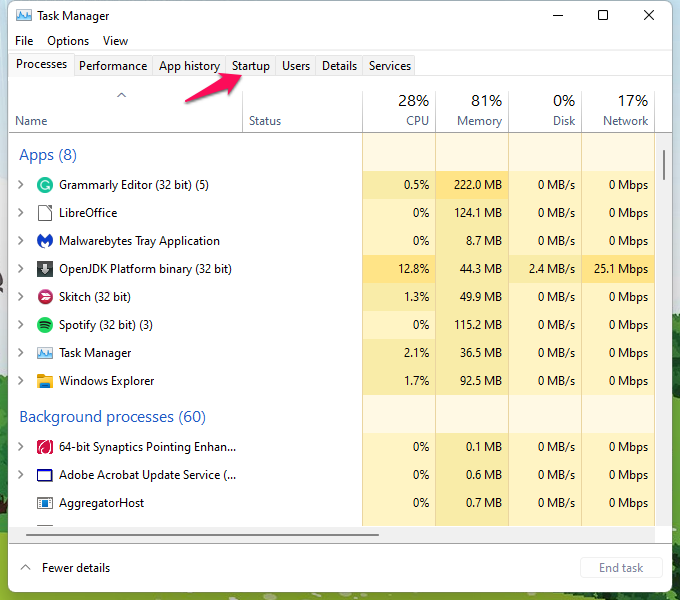The width and height of the screenshot is (680, 600).
Task: Sort processes by Memory column
Action: click(472, 111)
